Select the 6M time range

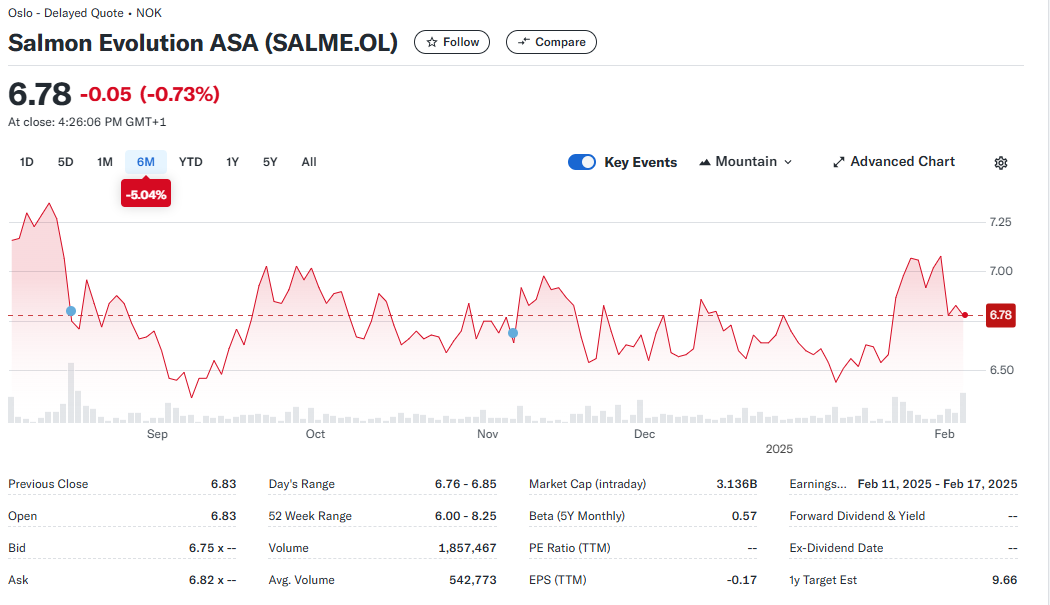[145, 162]
